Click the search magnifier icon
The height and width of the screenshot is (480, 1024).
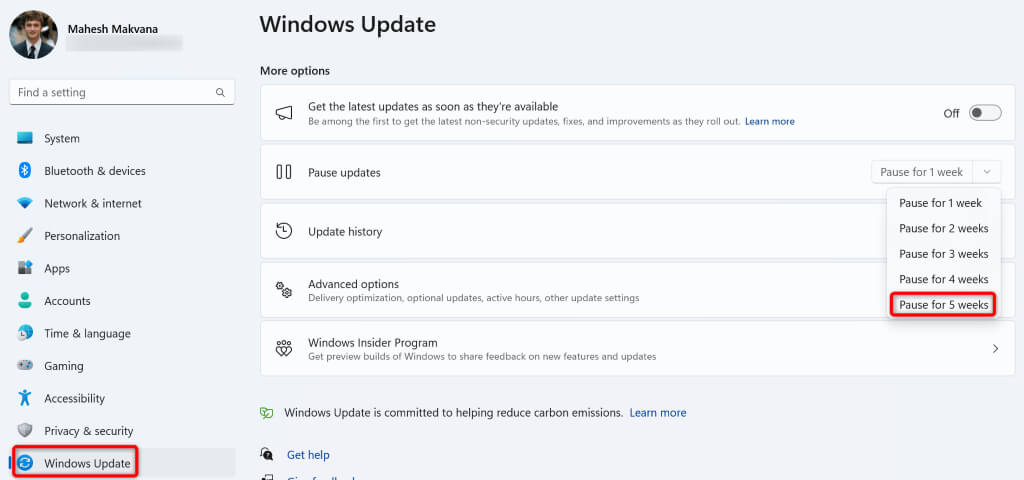[220, 92]
